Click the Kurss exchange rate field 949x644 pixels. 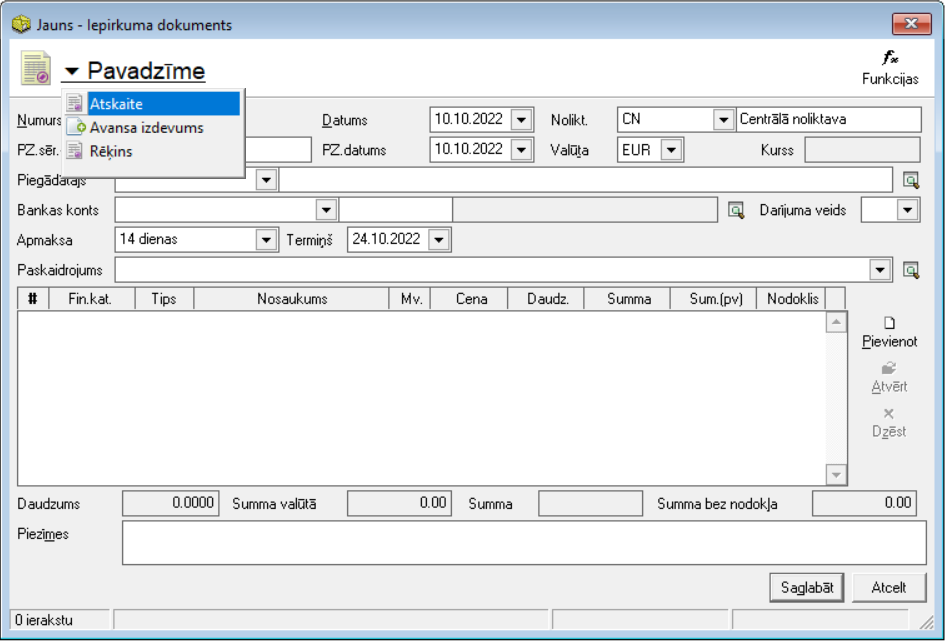pyautogui.click(x=862, y=150)
